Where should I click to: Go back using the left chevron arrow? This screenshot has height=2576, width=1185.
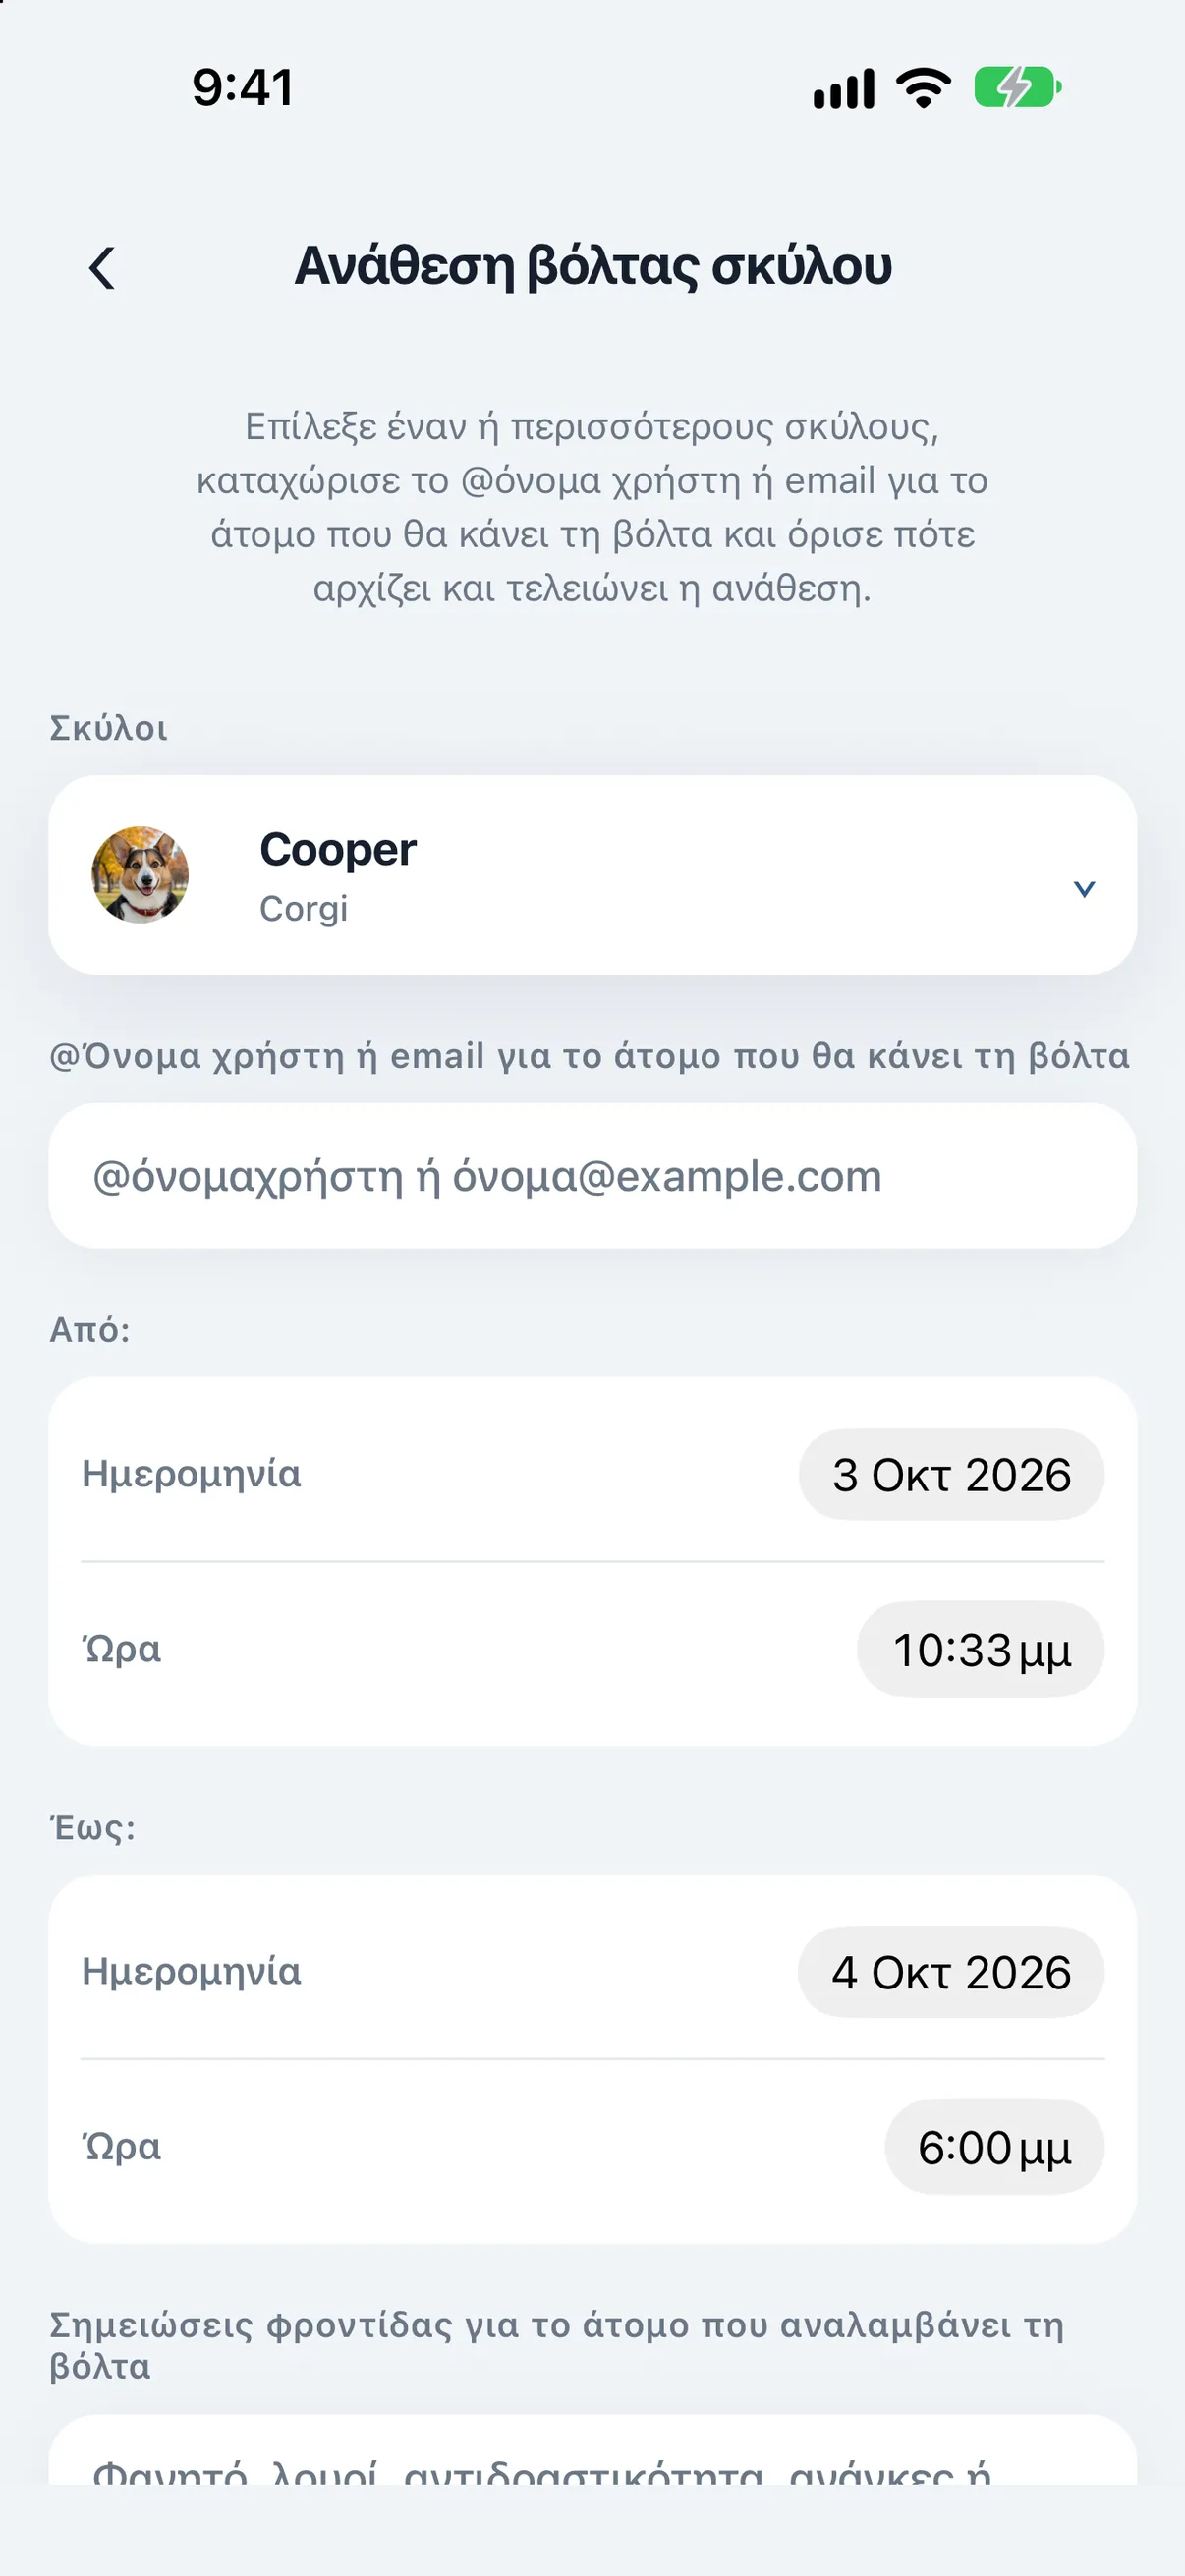(x=102, y=268)
